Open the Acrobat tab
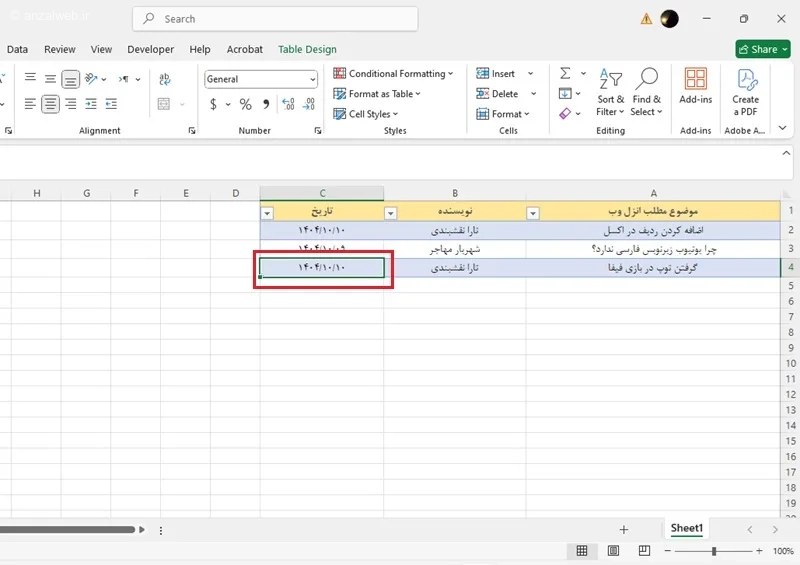 click(244, 50)
